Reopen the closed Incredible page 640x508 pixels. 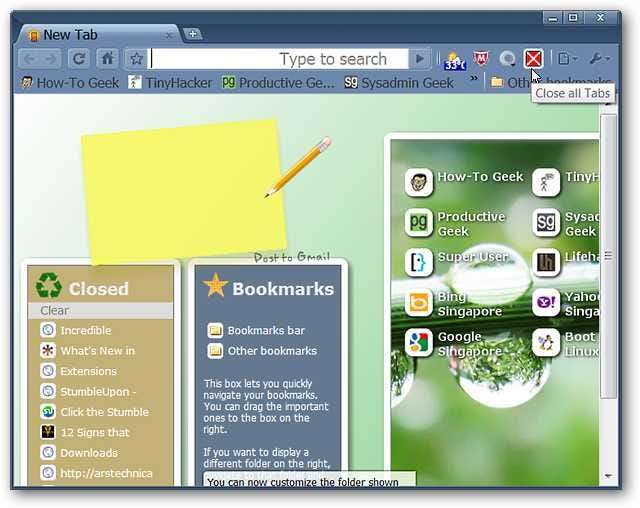pyautogui.click(x=76, y=330)
